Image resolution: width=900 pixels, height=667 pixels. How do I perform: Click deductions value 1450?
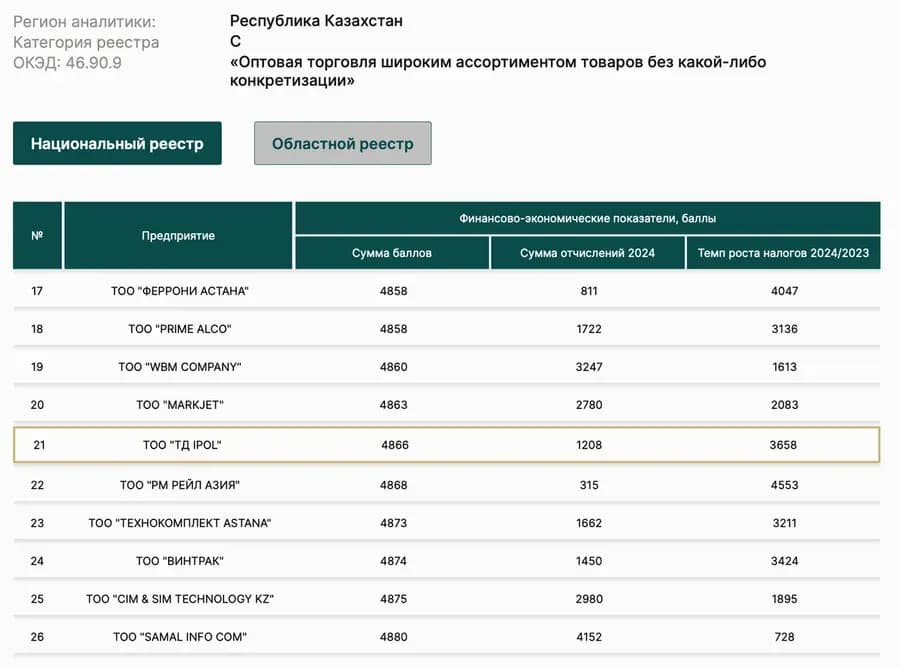(x=589, y=561)
